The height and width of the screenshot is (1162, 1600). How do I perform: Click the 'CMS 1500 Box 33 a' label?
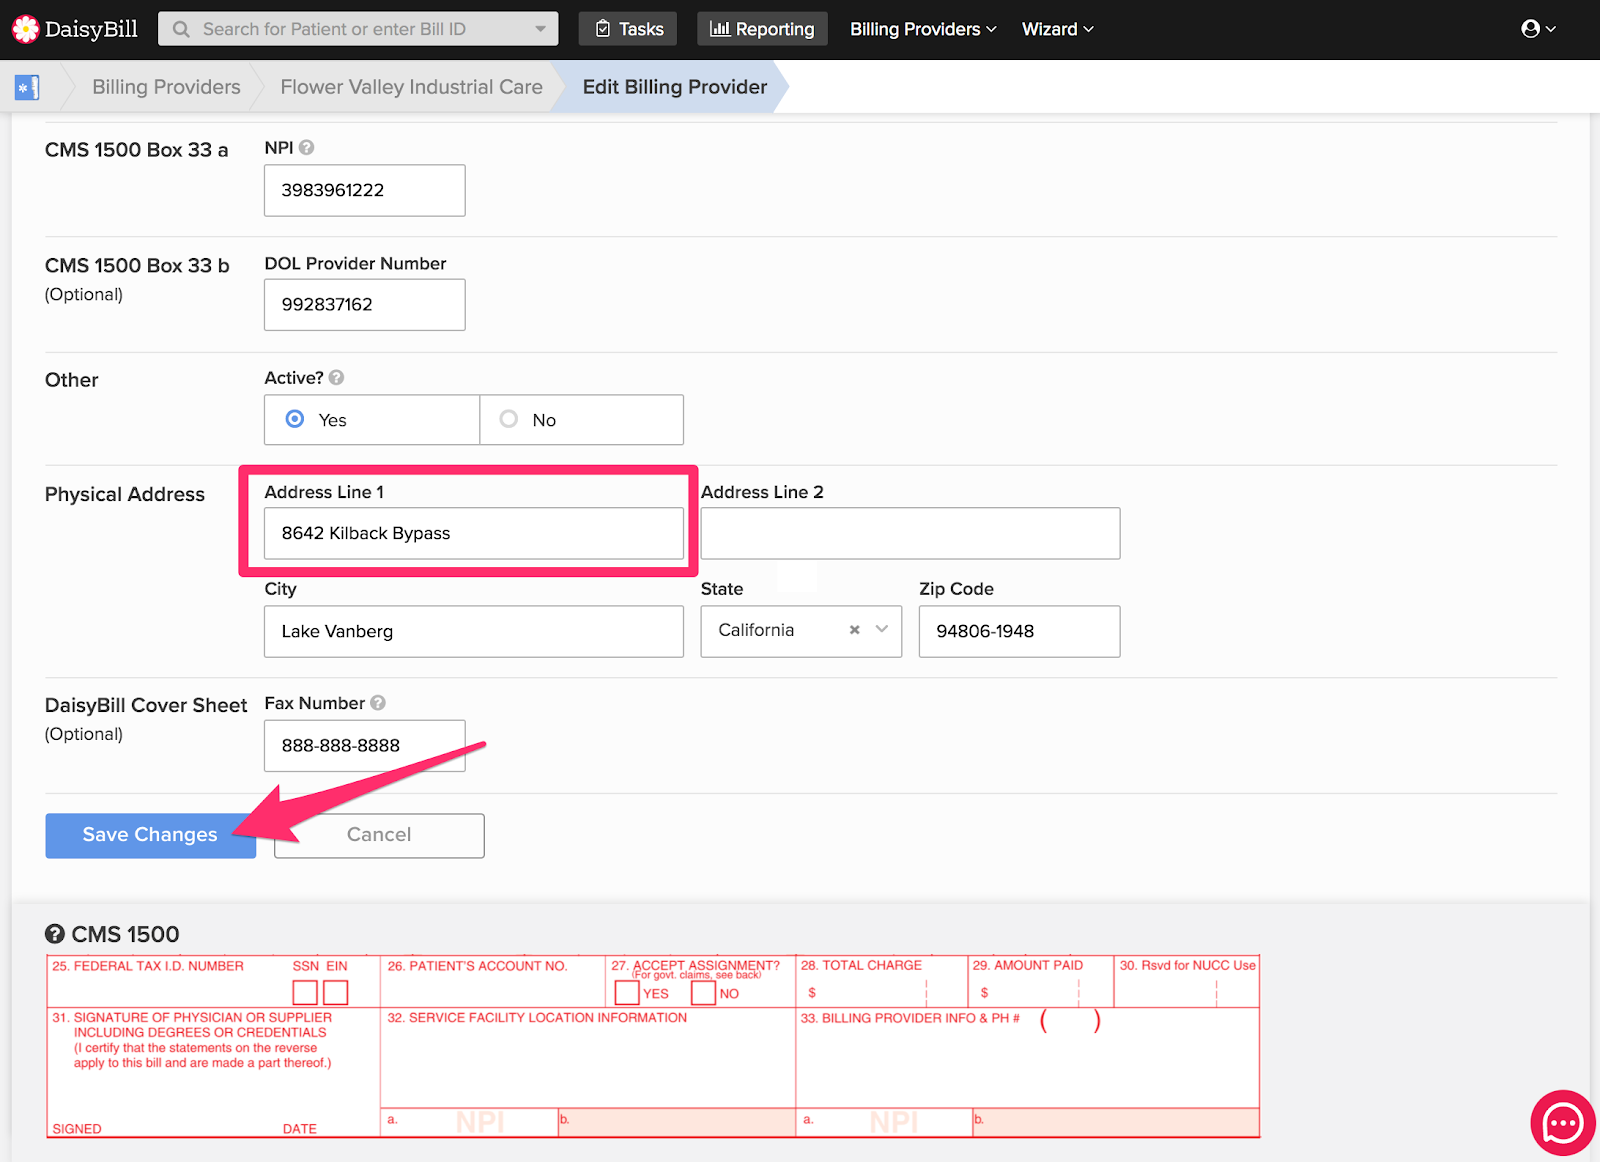tap(137, 150)
